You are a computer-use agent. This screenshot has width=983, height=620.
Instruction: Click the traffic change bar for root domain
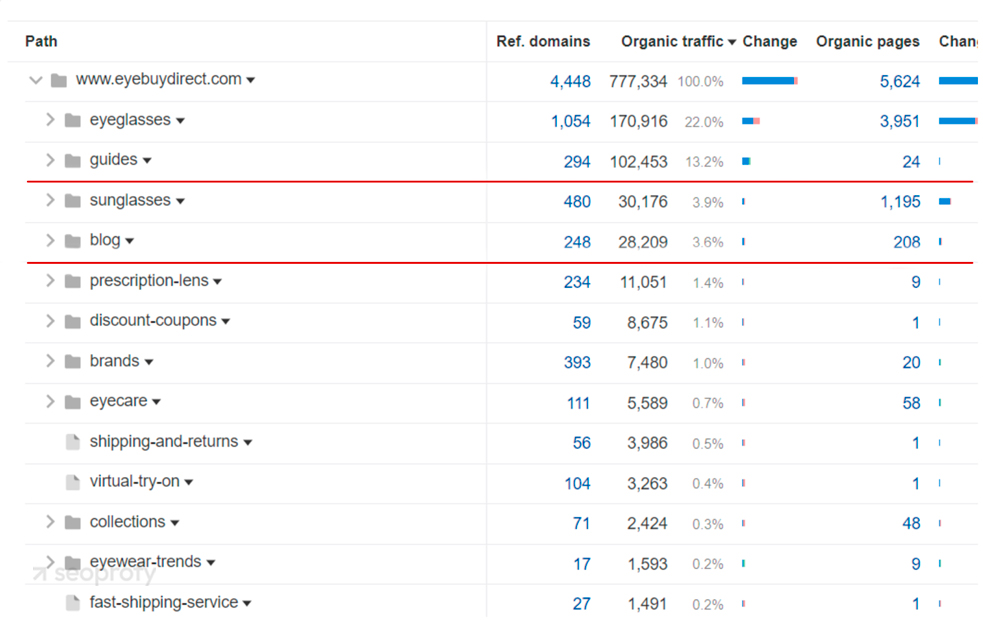[770, 81]
